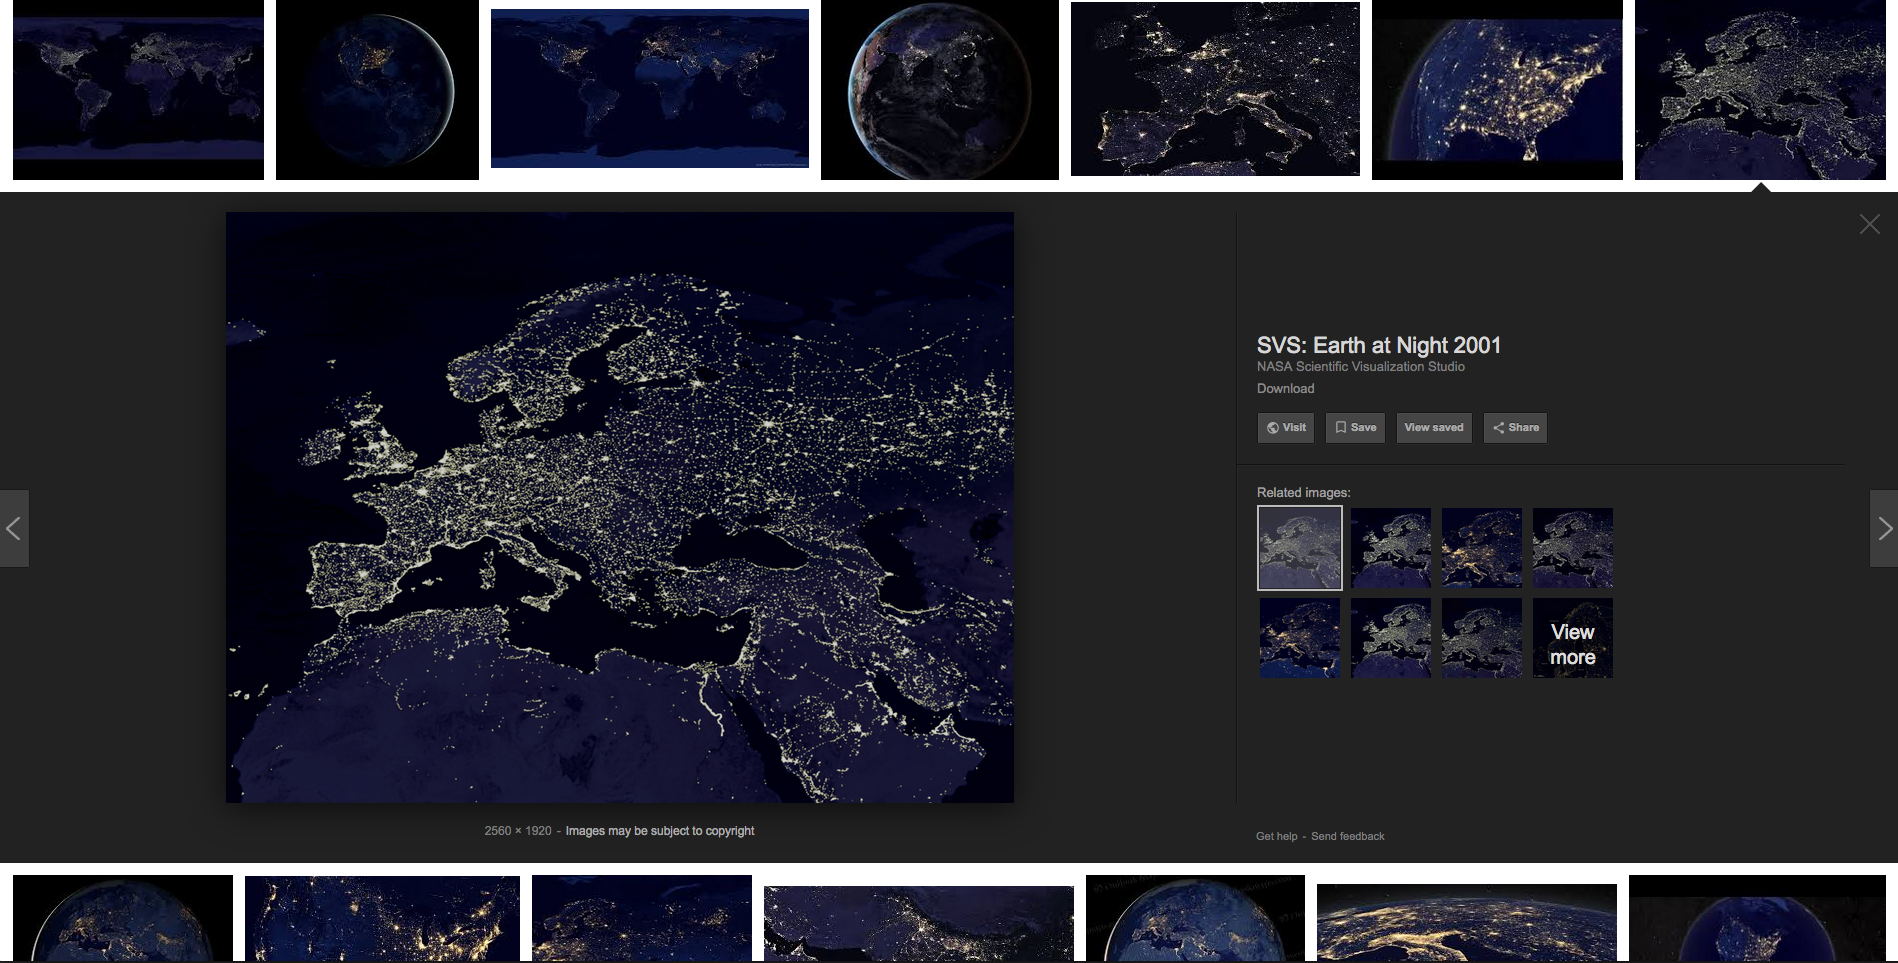Click the 2560 × 1920 dimensions text

(x=518, y=831)
